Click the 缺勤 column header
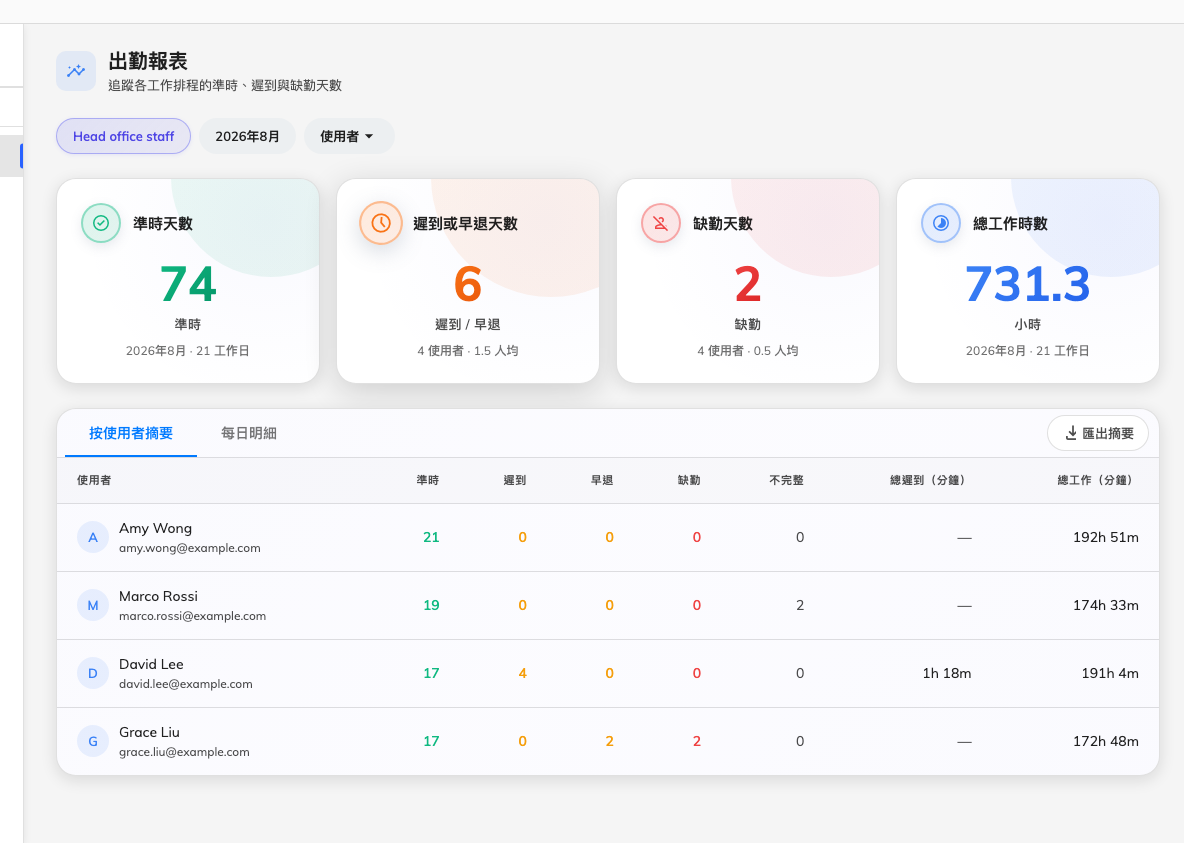 point(689,480)
